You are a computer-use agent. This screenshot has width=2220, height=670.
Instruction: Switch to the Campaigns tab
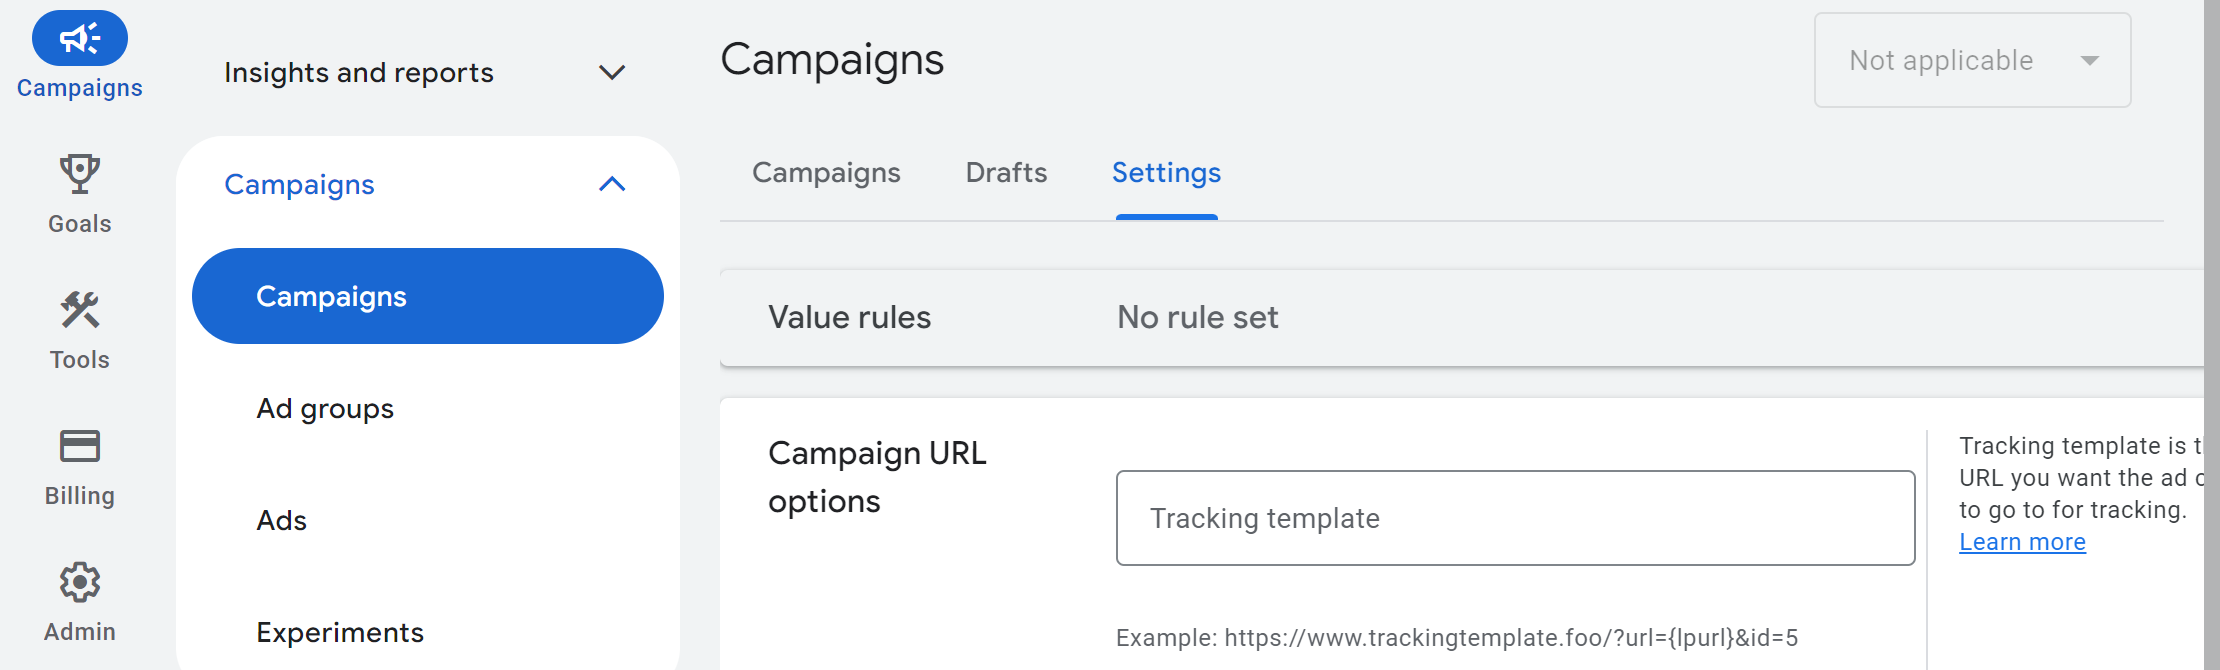point(826,173)
